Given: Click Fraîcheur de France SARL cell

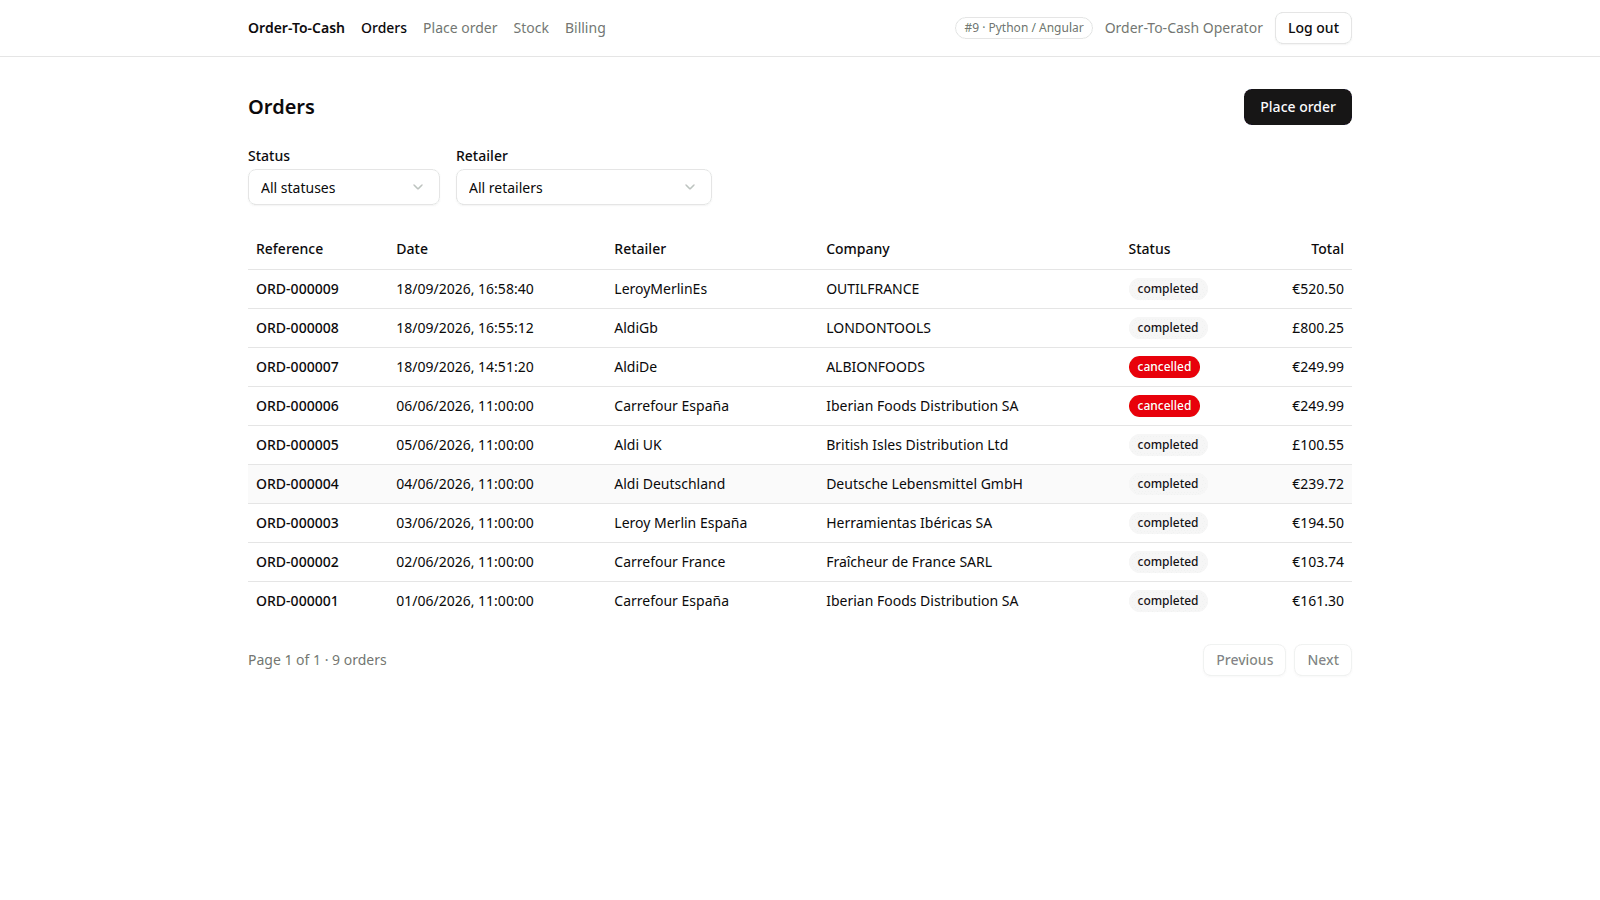Looking at the screenshot, I should click(909, 562).
